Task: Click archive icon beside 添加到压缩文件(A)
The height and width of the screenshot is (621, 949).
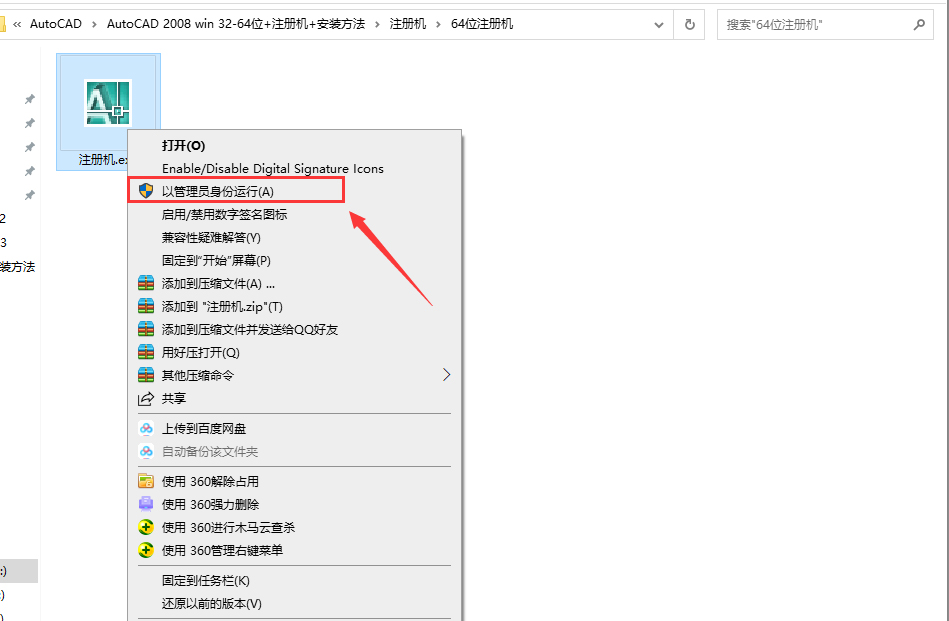Action: coord(146,283)
